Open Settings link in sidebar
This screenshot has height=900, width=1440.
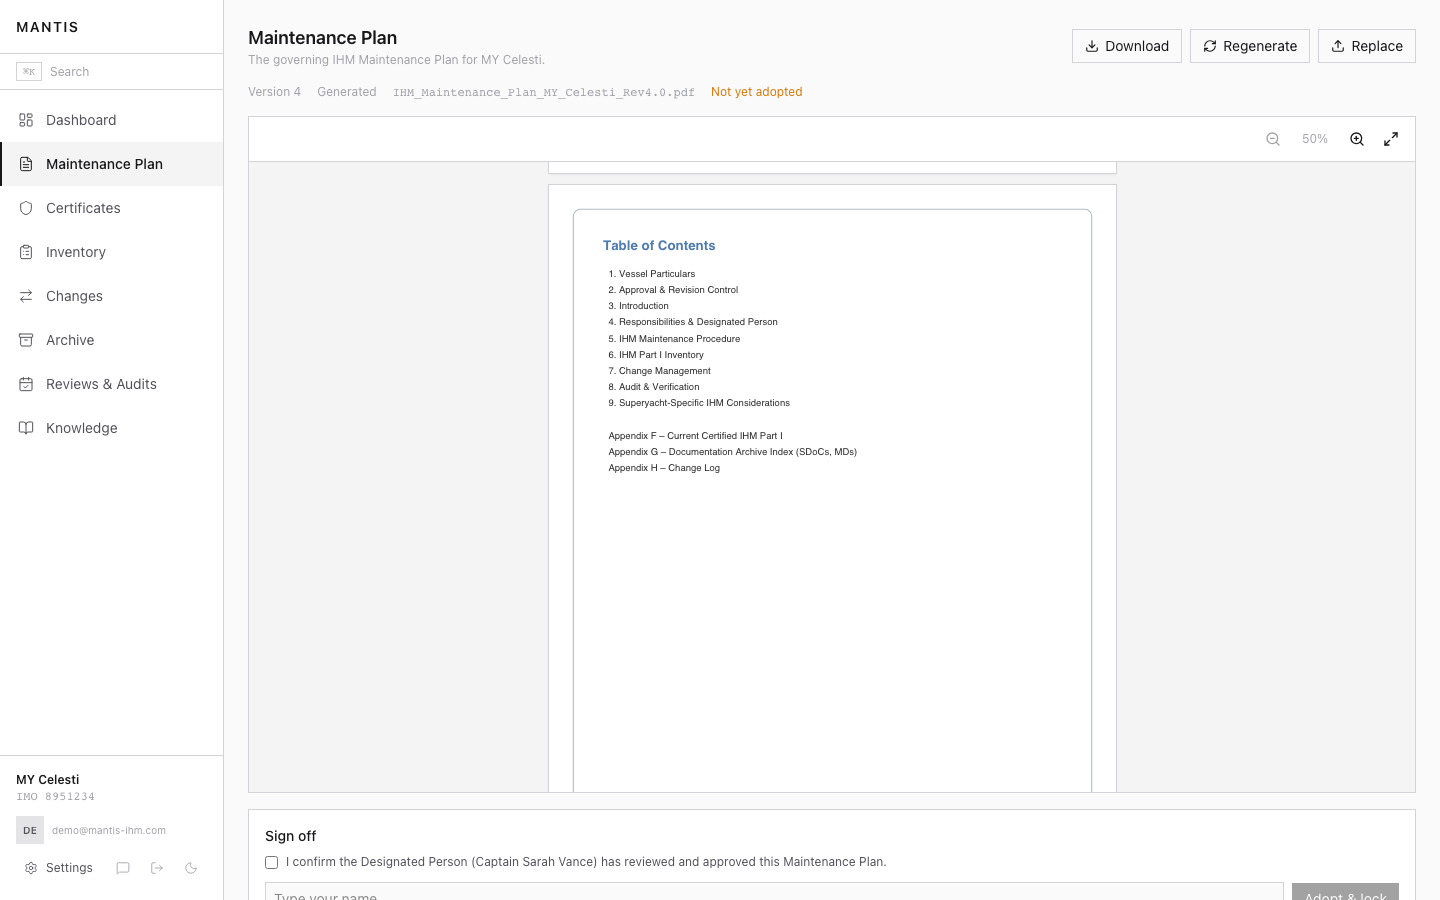(x=59, y=868)
